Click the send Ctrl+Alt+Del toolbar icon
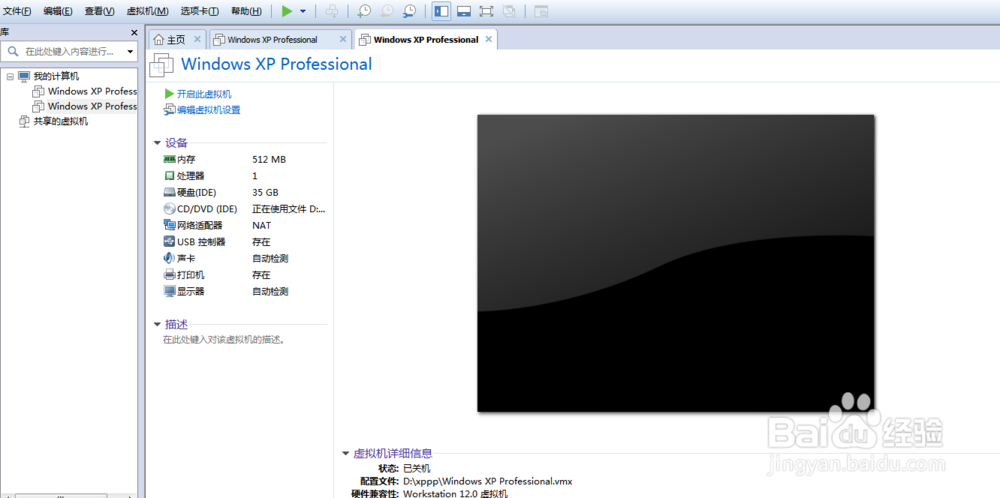This screenshot has height=498, width=1000. pyautogui.click(x=332, y=11)
